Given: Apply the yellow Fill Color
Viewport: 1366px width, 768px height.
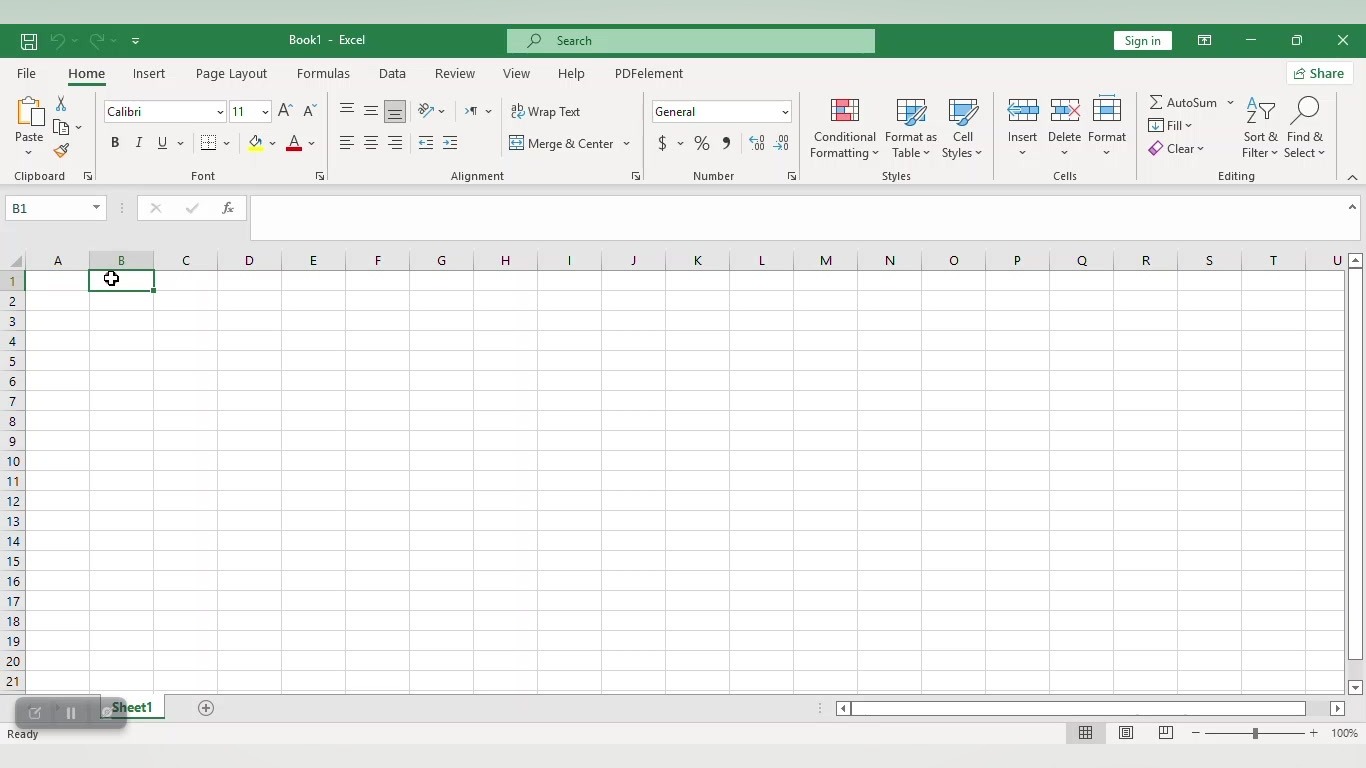Looking at the screenshot, I should click(x=256, y=143).
